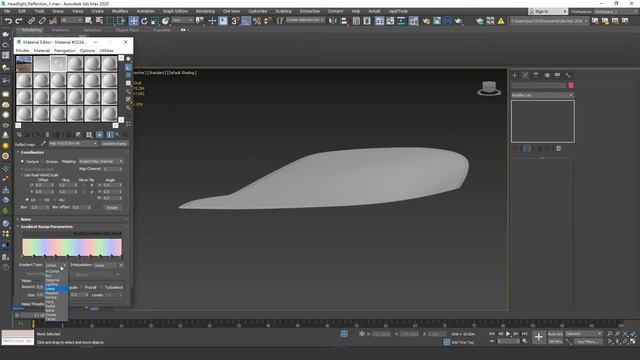Click the pink object color swatch
640x360 pixels.
(571, 85)
